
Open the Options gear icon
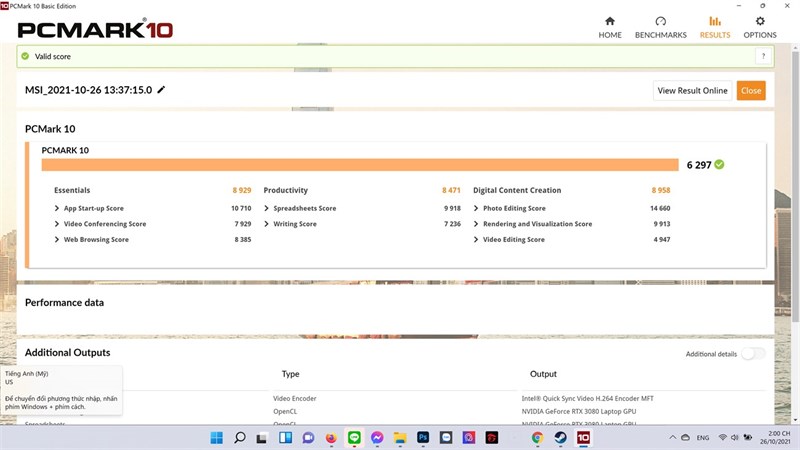coord(760,21)
